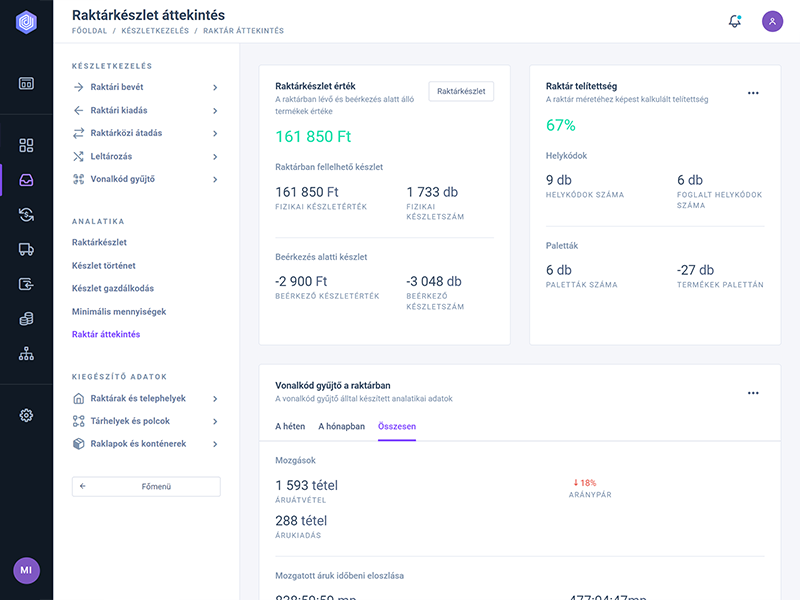
Task: Expand Raktárak és telephelyek chevron
Action: click(215, 398)
